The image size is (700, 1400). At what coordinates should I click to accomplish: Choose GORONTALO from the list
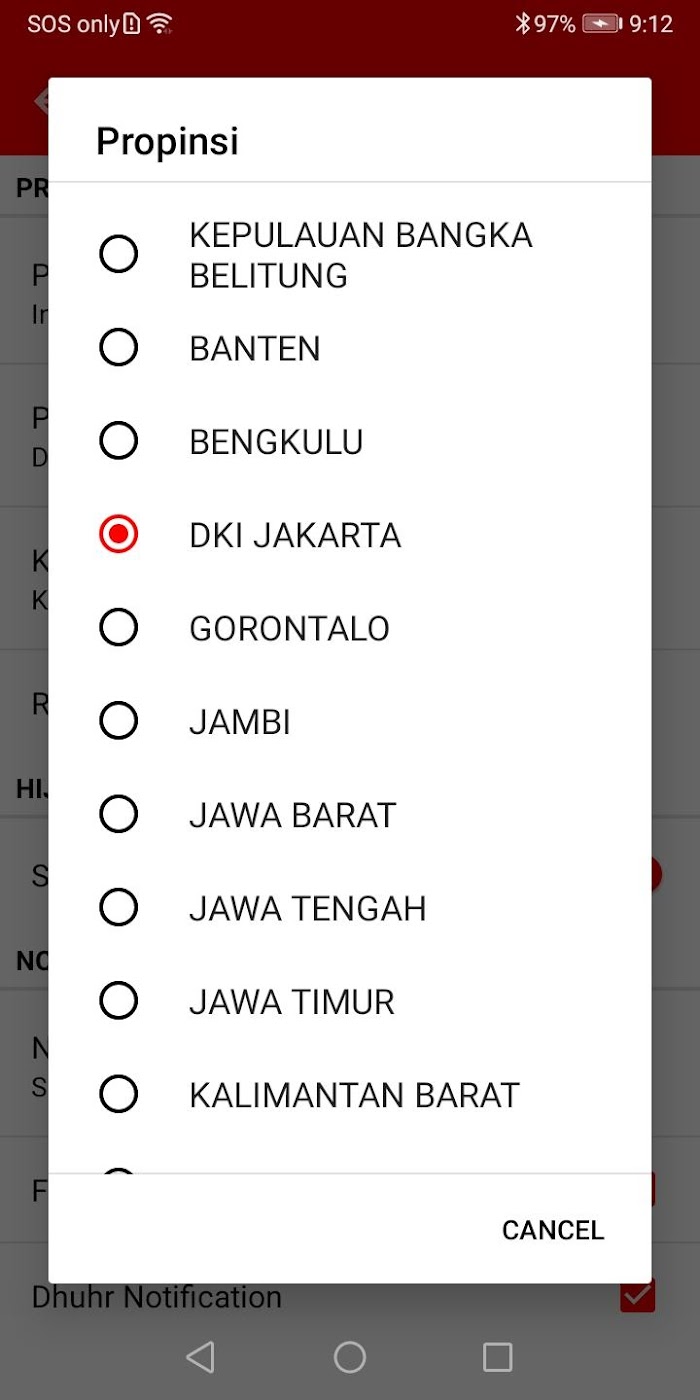tap(350, 628)
